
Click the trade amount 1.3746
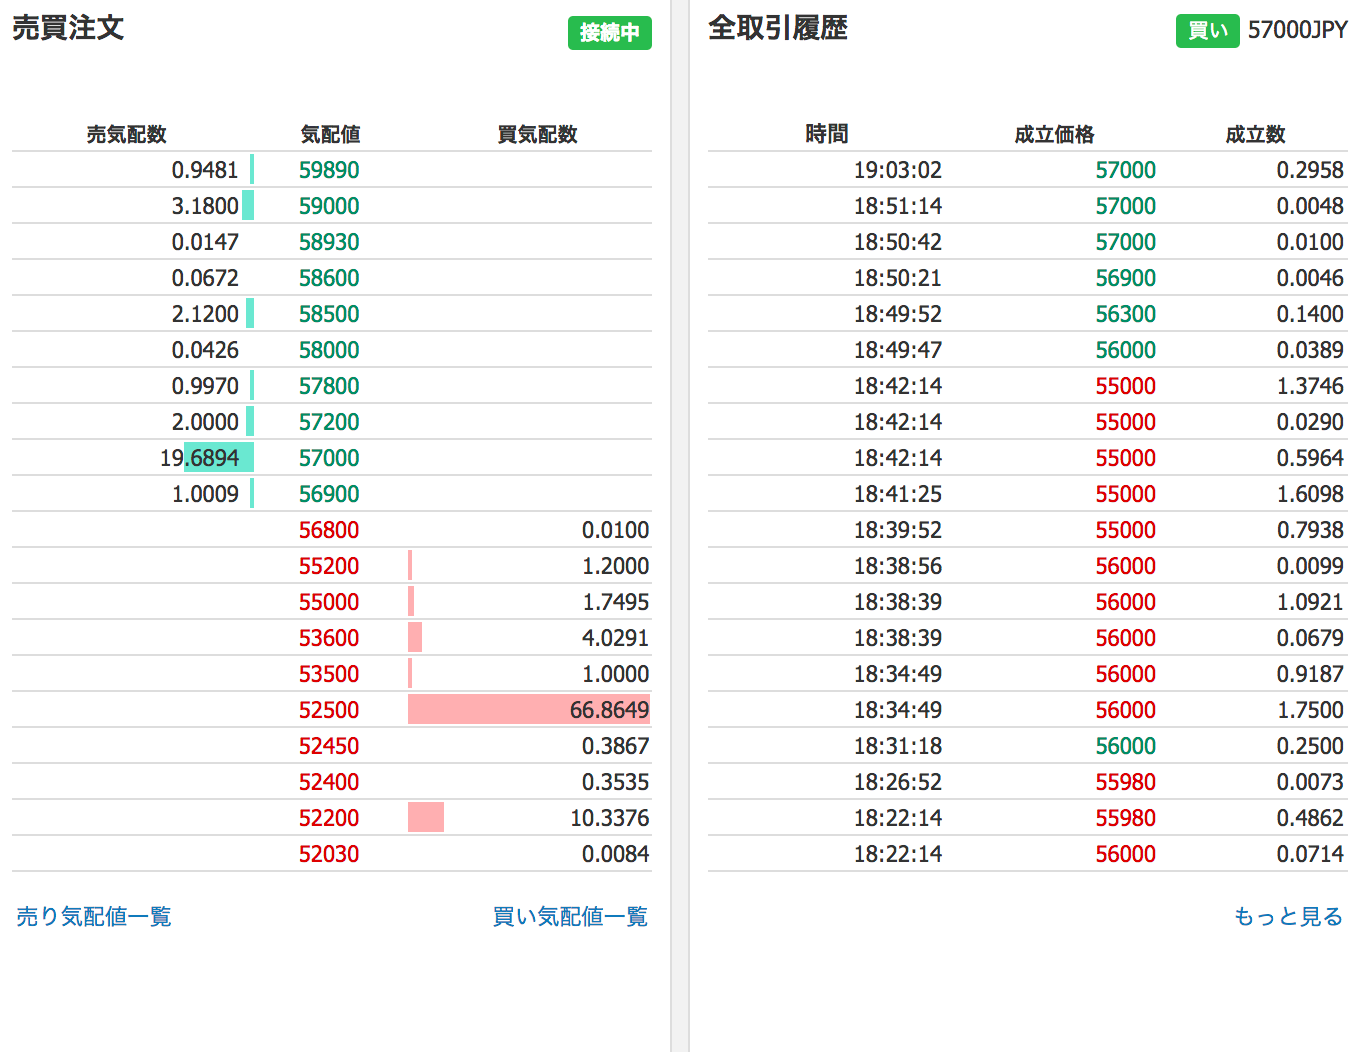click(x=1310, y=386)
